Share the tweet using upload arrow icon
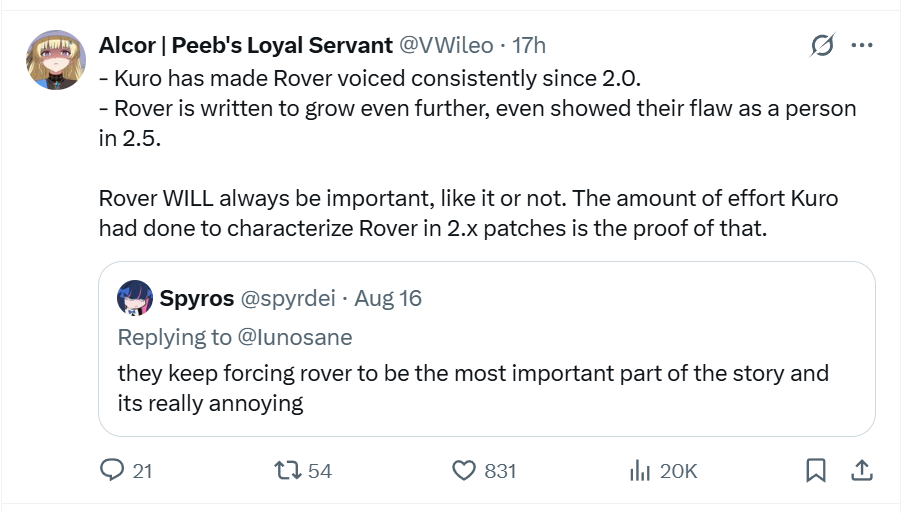The width and height of the screenshot is (904, 513). pos(860,469)
